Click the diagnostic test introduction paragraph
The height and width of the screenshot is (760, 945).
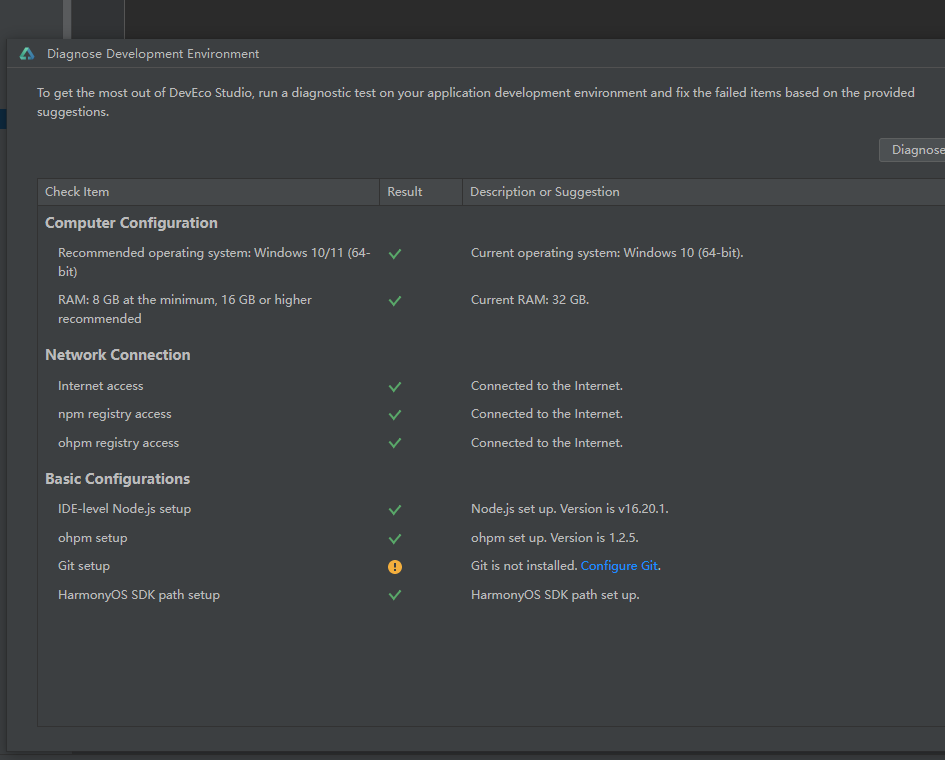coord(476,102)
